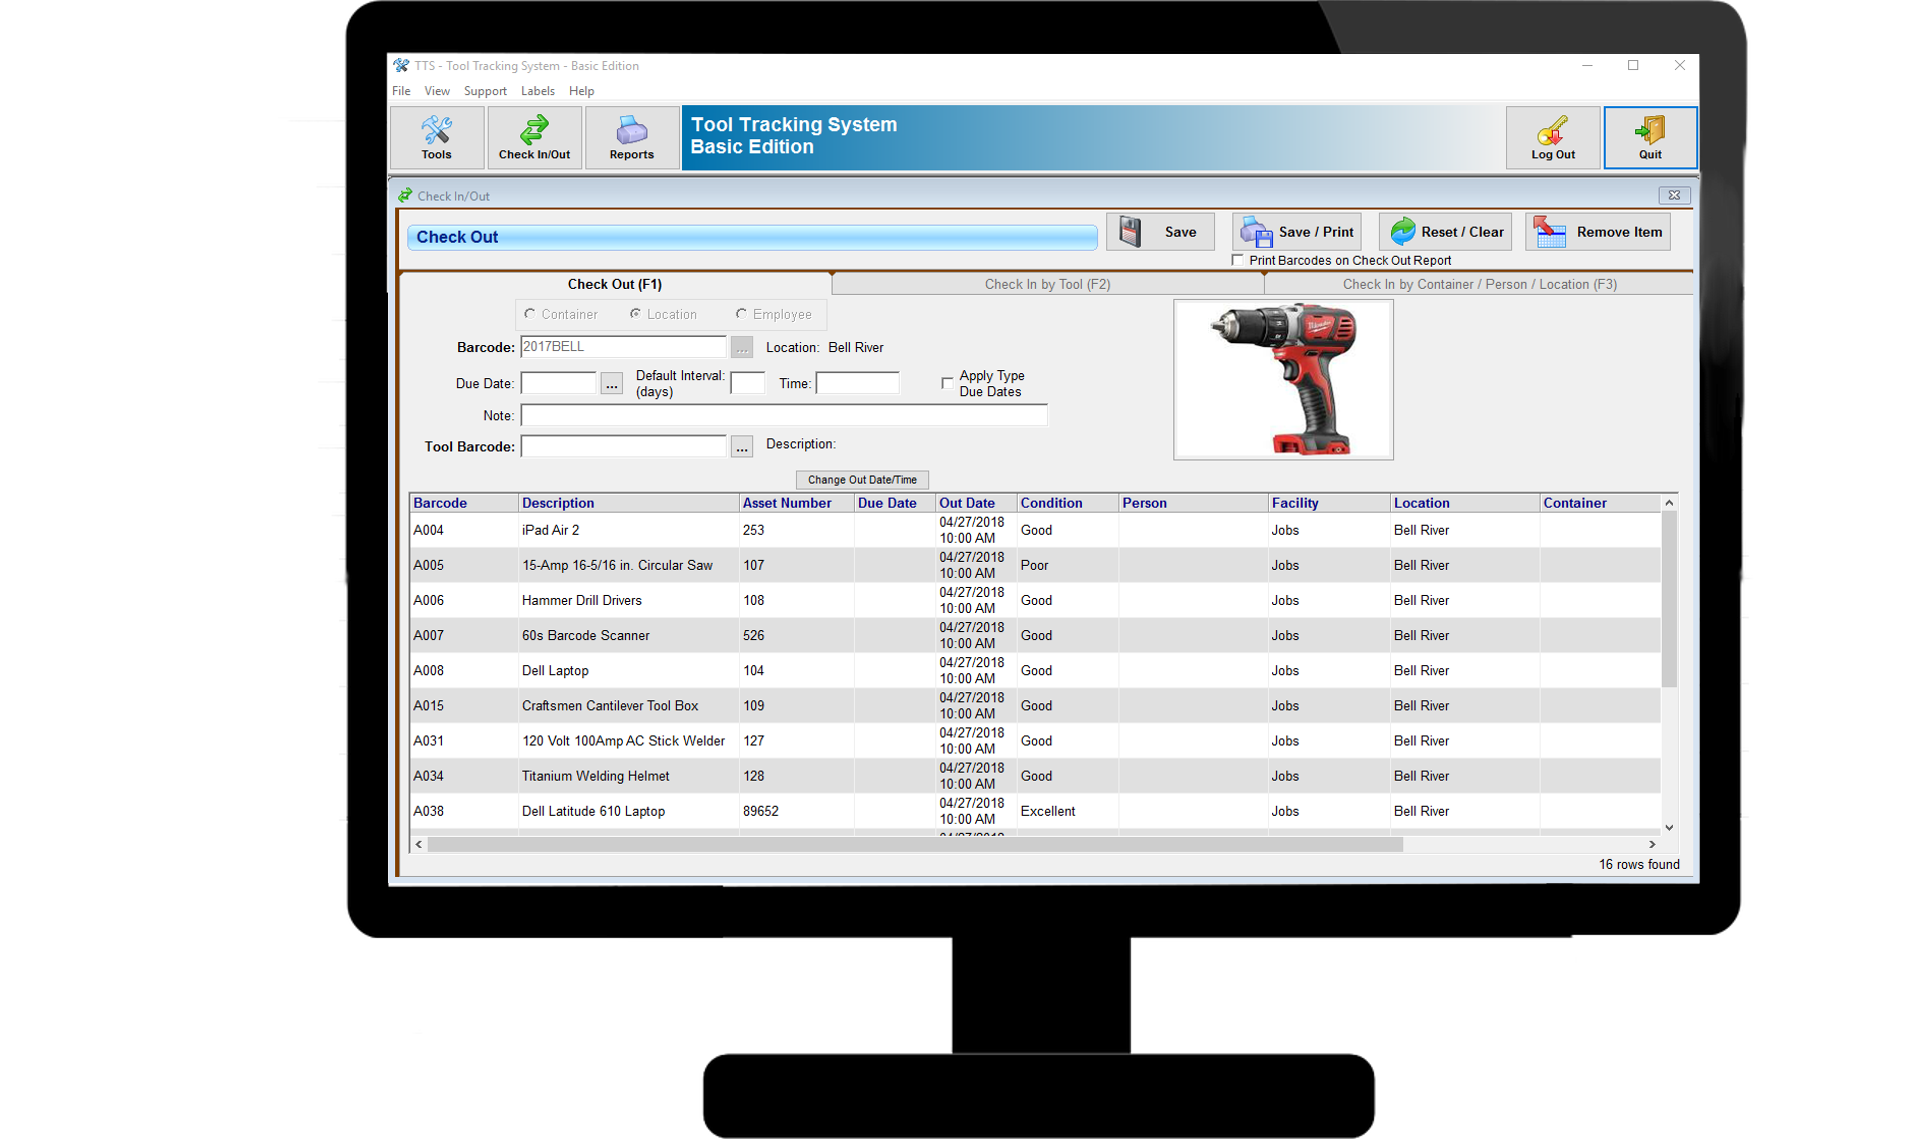This screenshot has height=1139, width=1920.
Task: Select the Employee radio option
Action: (x=741, y=314)
